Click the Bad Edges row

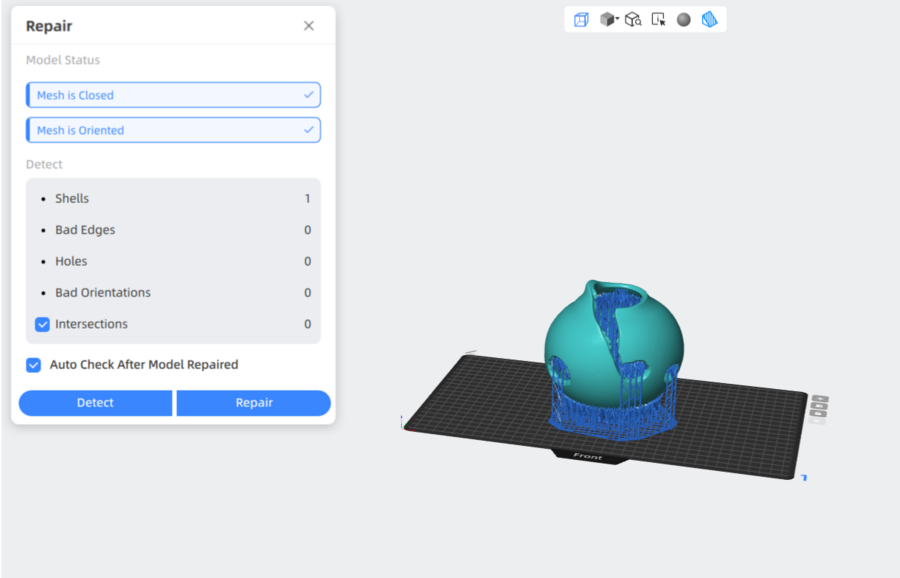pos(173,230)
